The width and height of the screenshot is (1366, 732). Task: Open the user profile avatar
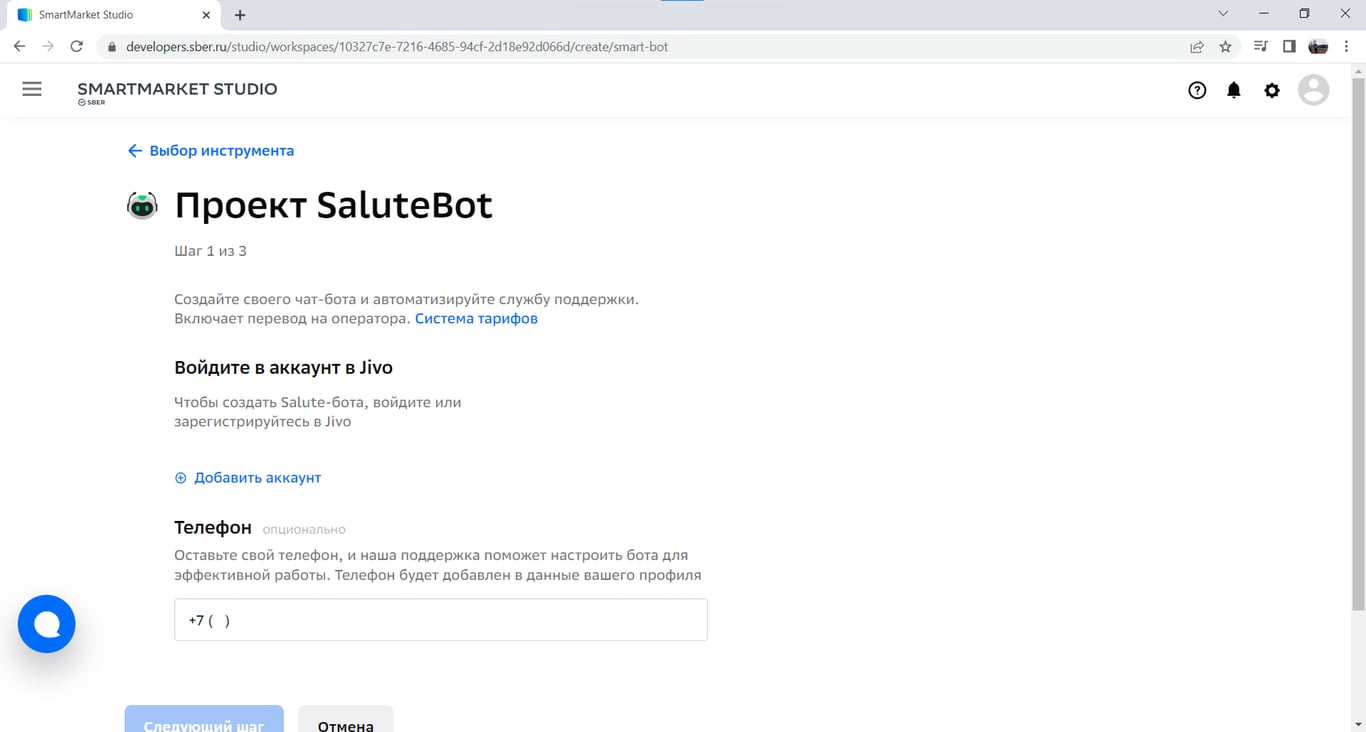click(1313, 90)
